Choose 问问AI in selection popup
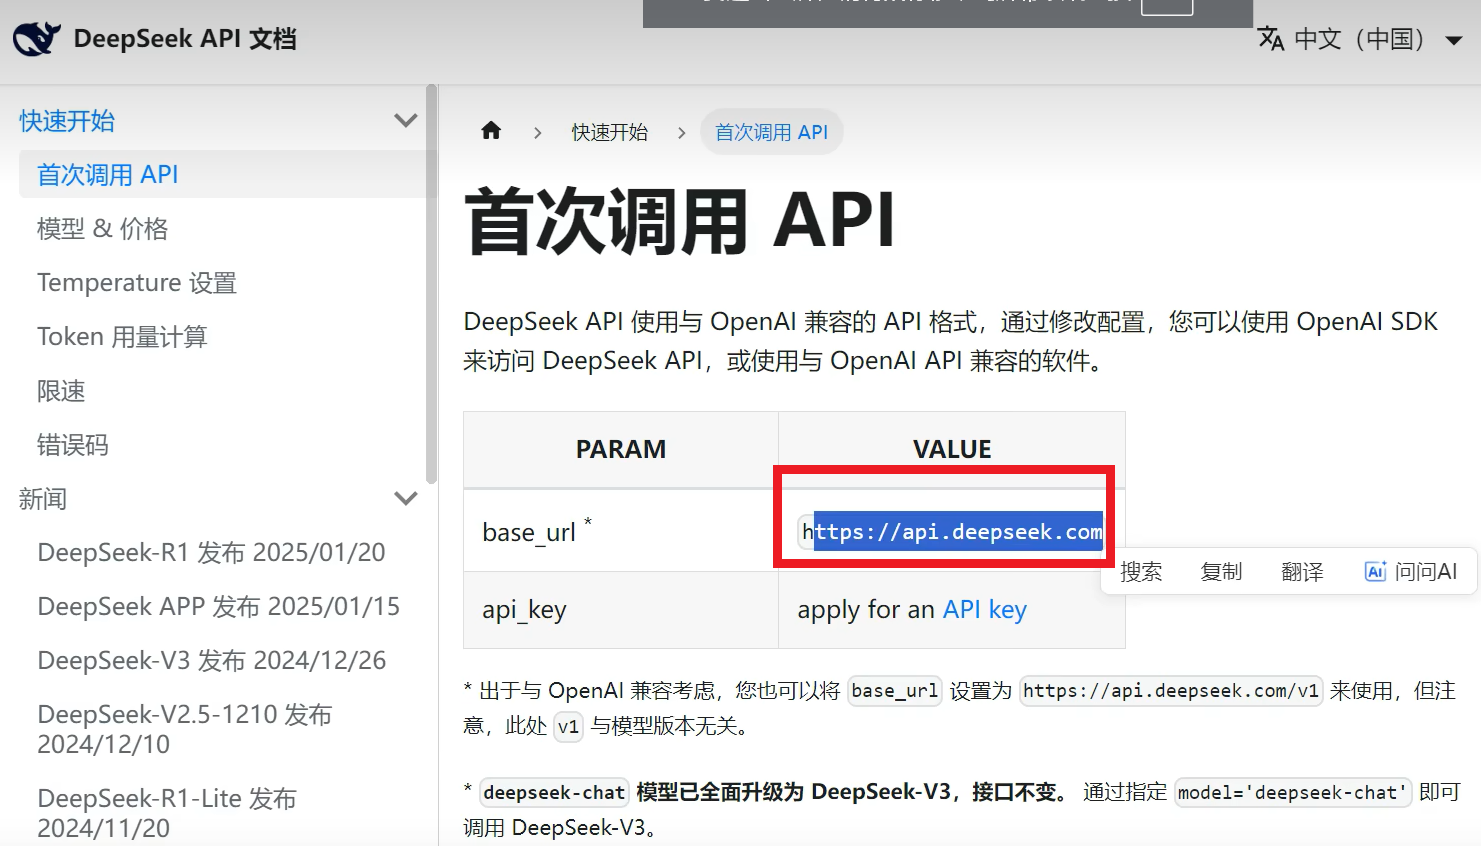 pos(1411,572)
